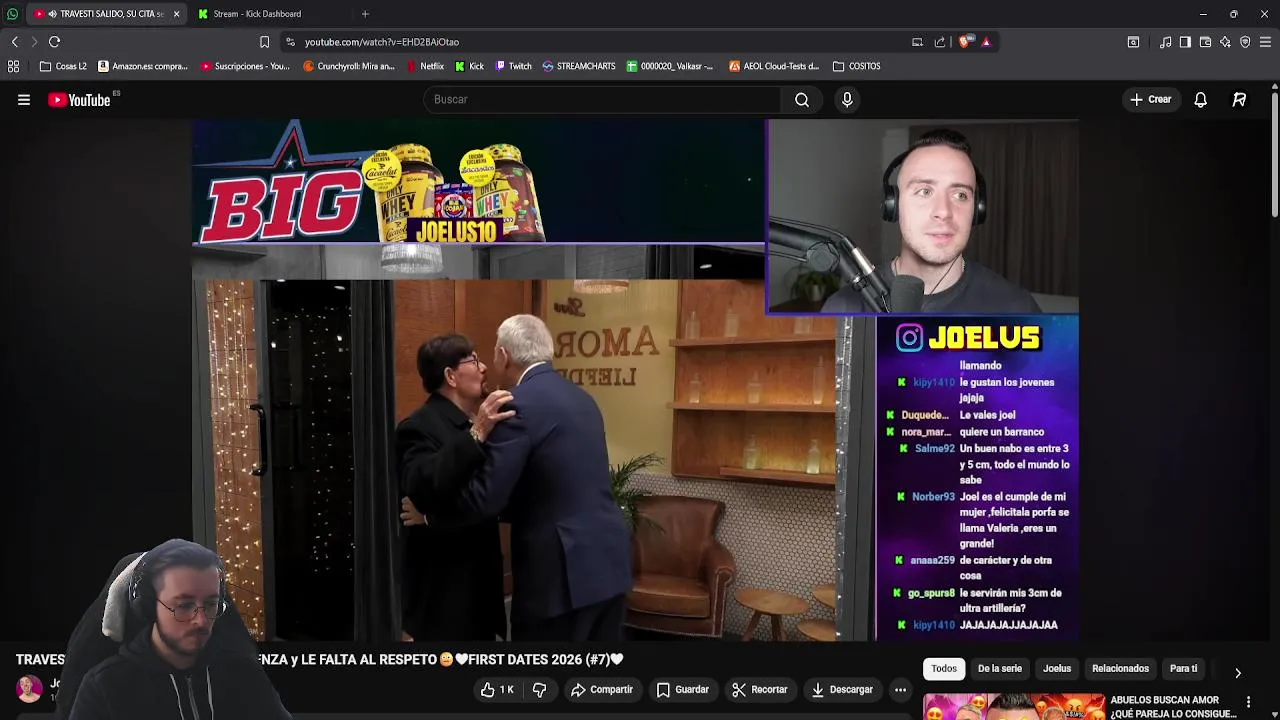Select the Todos filter chip
Screen dimensions: 1280x720
pyautogui.click(x=944, y=668)
